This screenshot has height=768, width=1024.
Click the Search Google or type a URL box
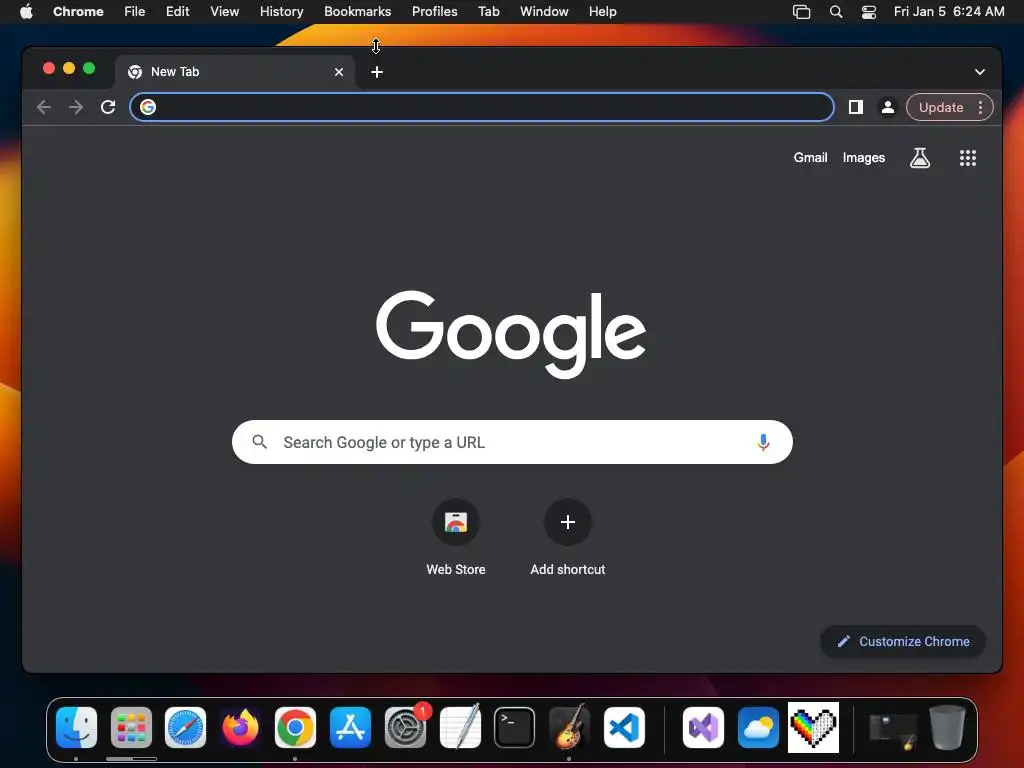(x=512, y=442)
